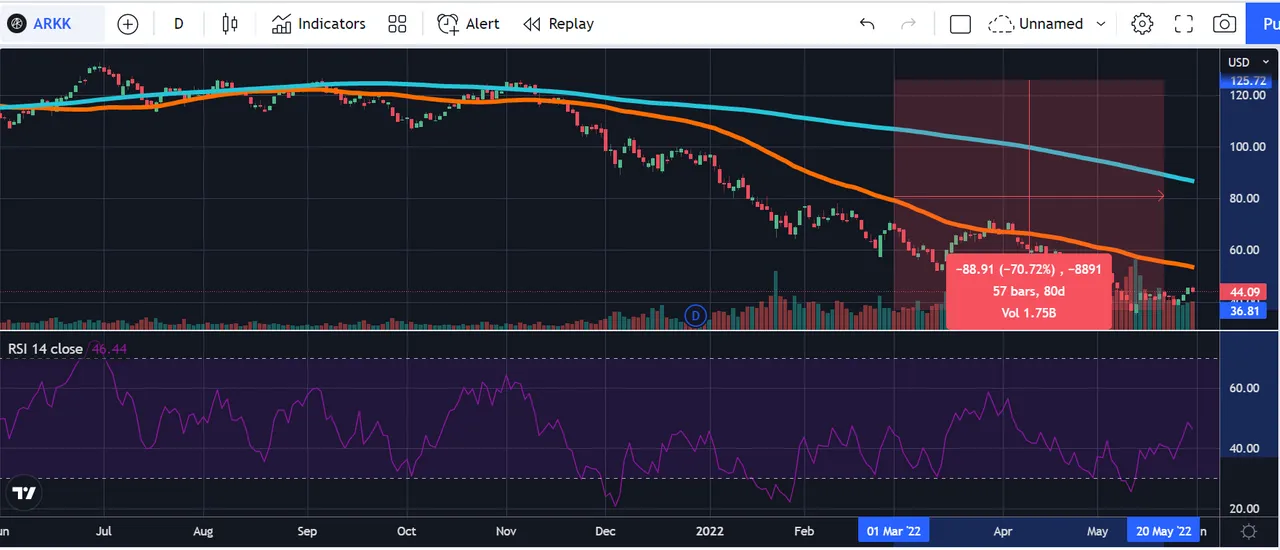
Task: Click the RSI 14 close indicator title
Action: click(x=46, y=349)
